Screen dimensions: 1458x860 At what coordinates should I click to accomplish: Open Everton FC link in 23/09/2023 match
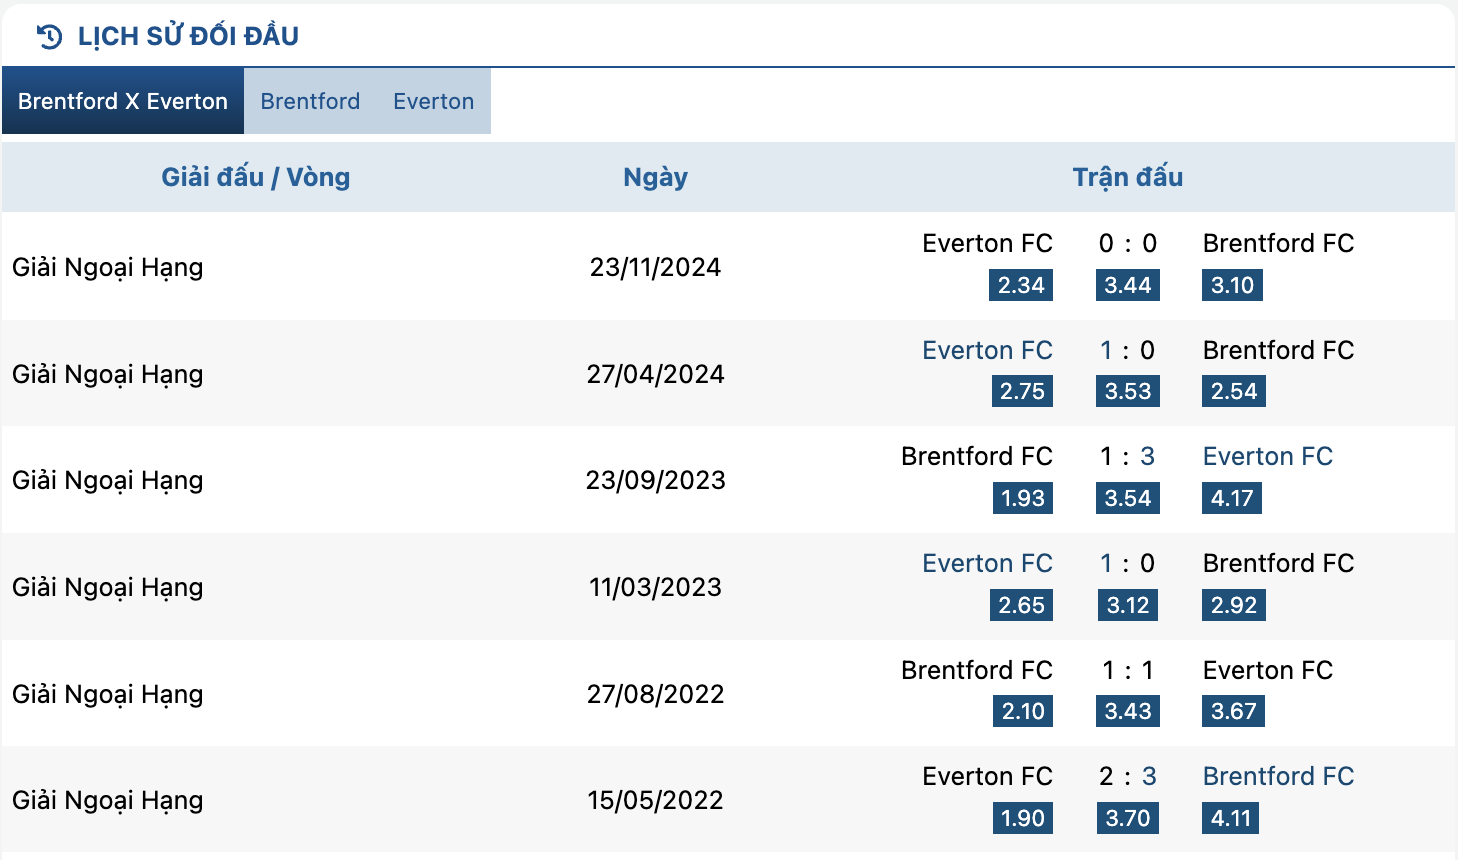[1268, 456]
